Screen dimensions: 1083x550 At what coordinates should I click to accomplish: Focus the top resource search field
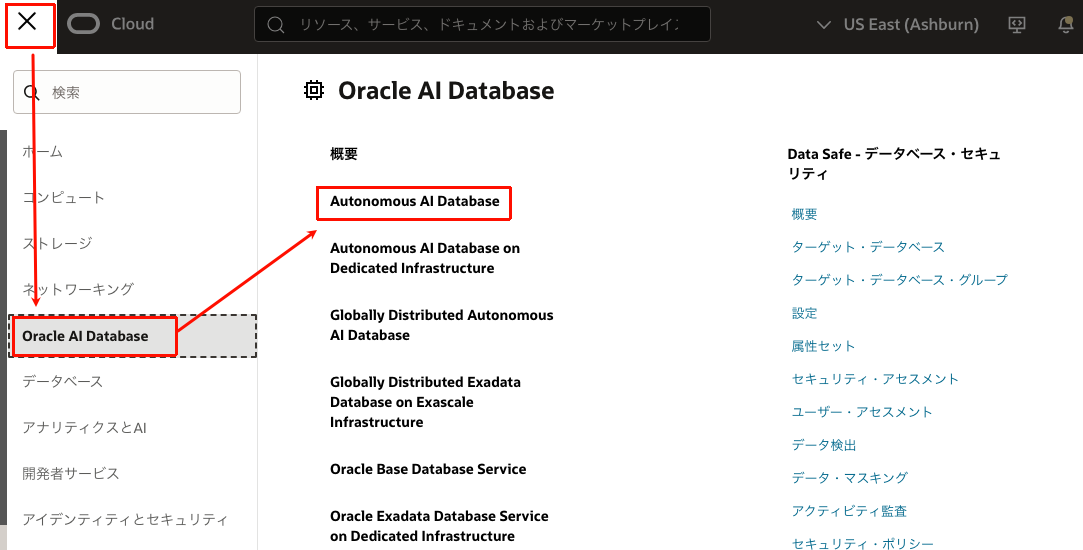tap(490, 24)
